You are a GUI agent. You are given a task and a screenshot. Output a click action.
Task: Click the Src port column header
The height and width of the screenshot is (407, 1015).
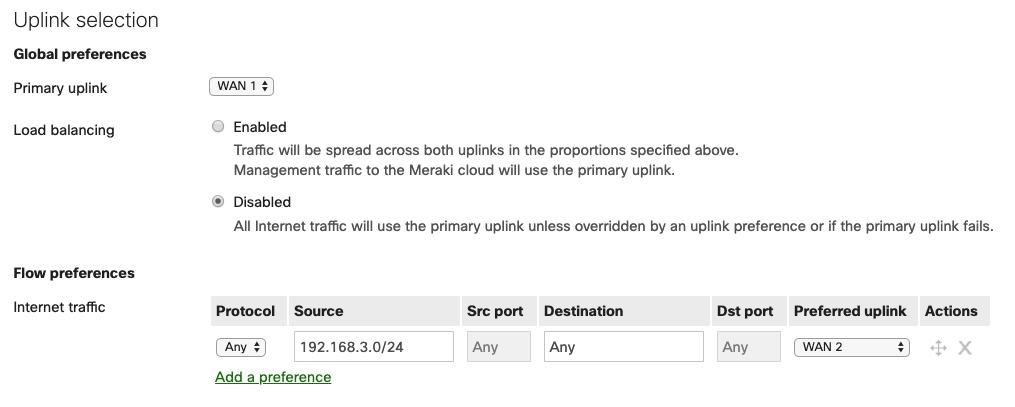pos(495,311)
